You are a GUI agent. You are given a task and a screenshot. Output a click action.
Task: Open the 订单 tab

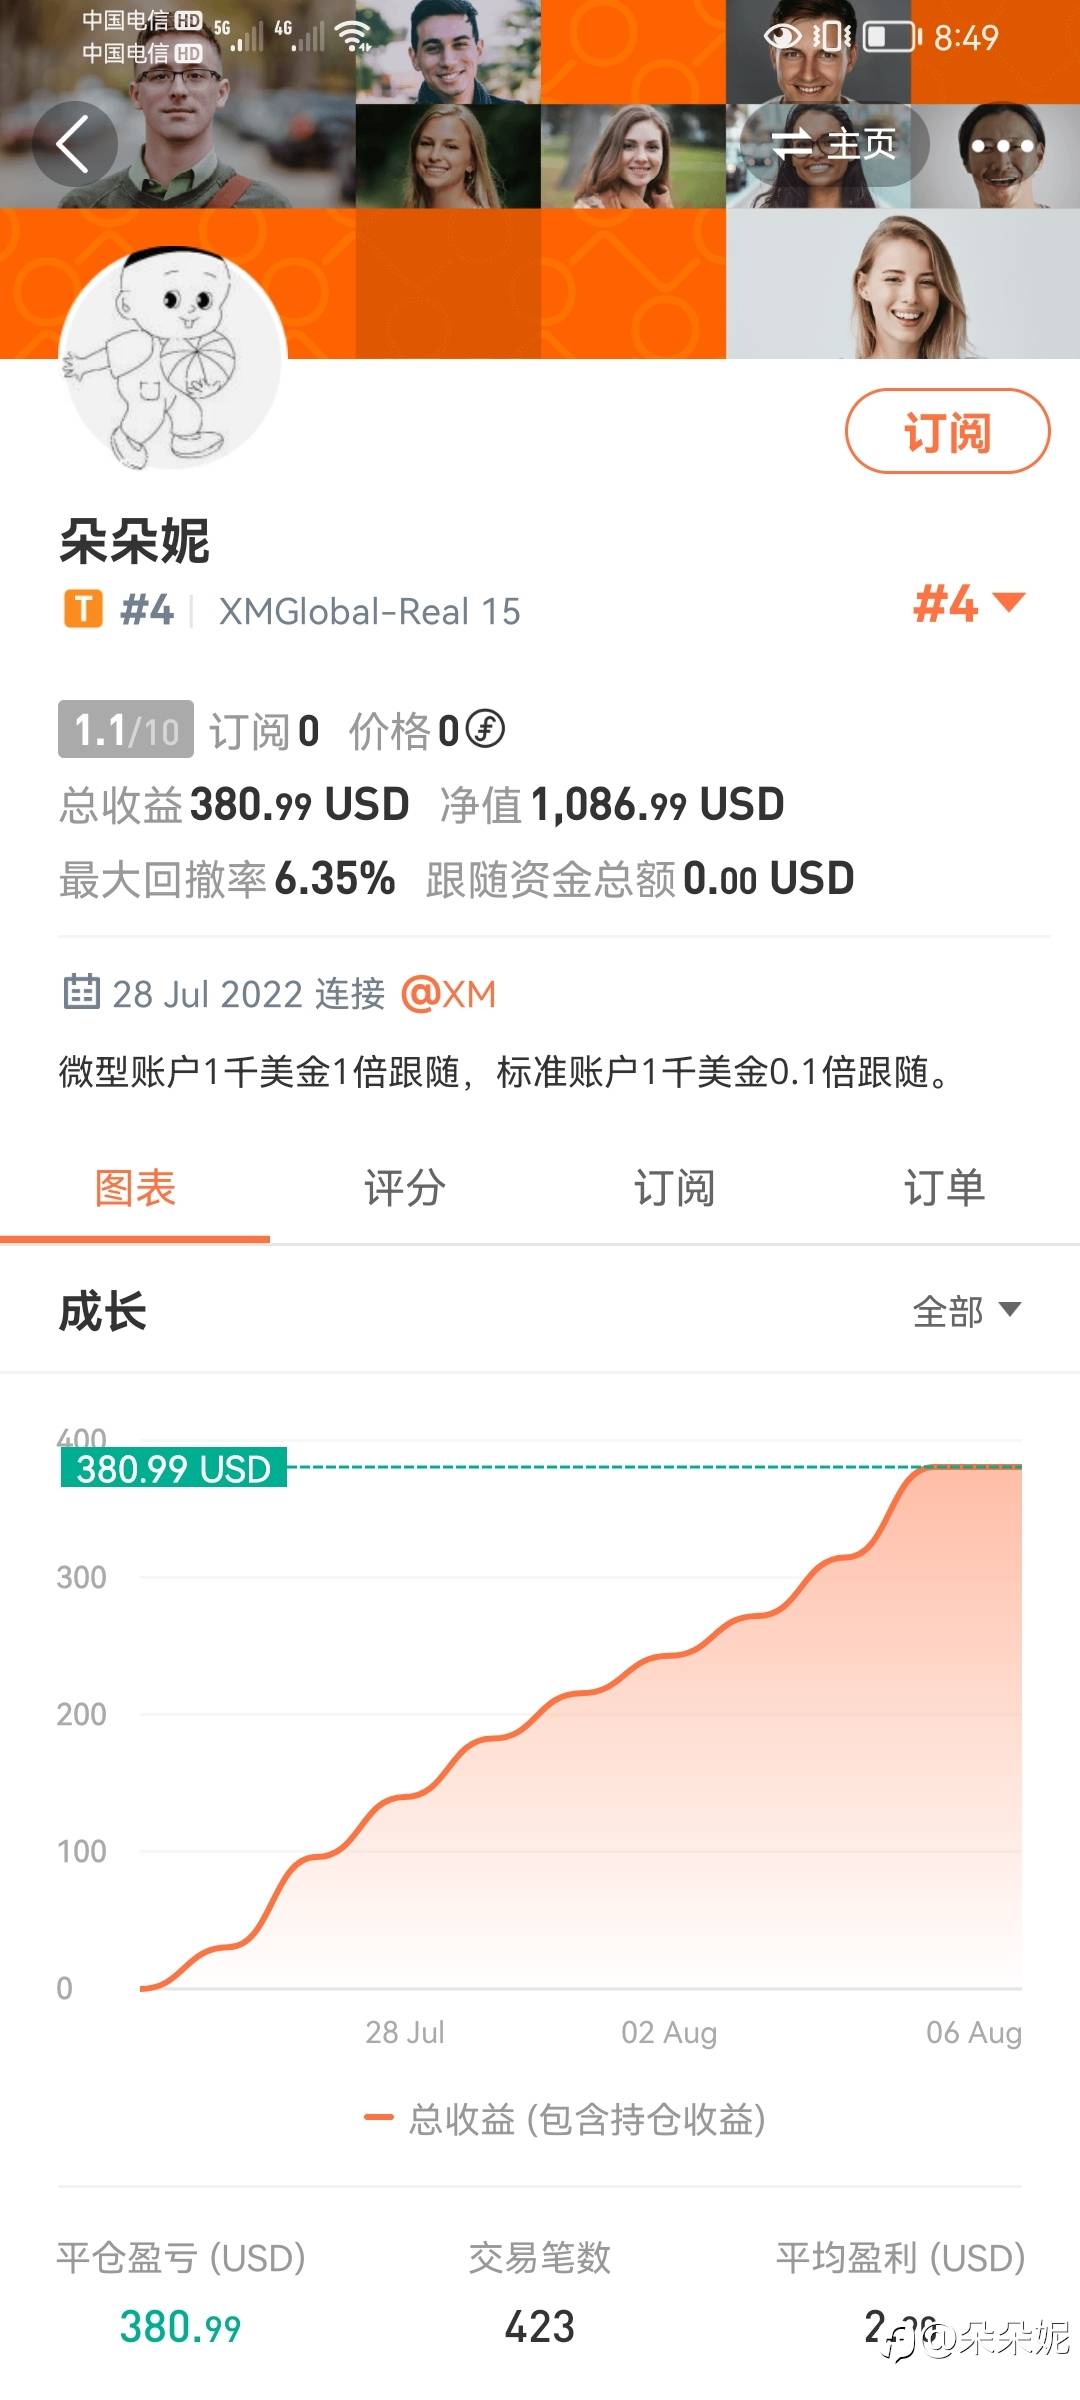click(x=944, y=1188)
